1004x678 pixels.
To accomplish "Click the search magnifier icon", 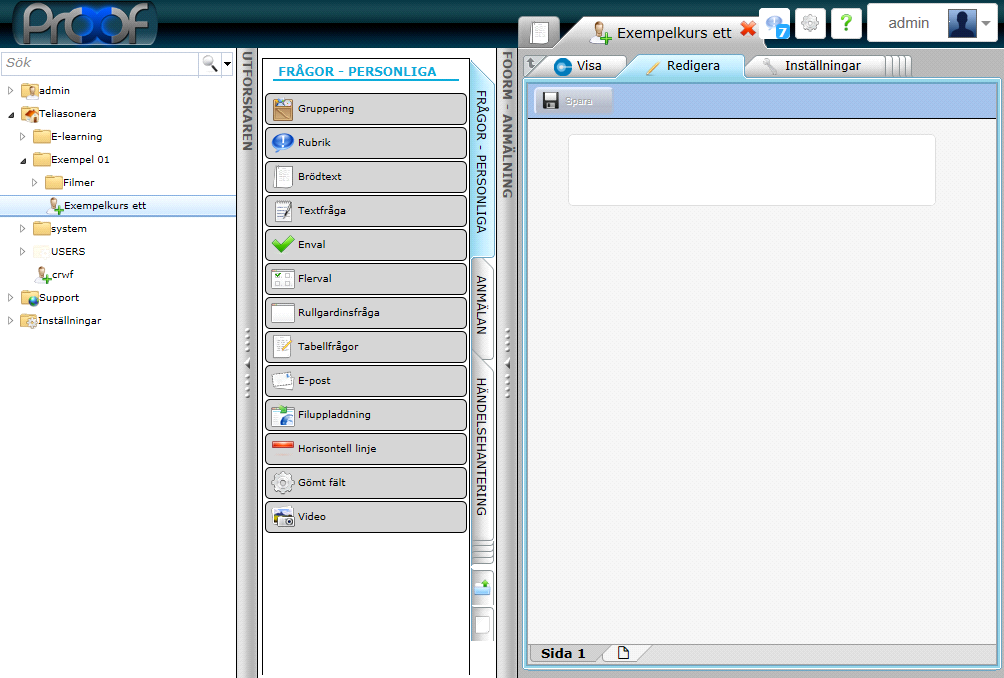I will (x=210, y=63).
